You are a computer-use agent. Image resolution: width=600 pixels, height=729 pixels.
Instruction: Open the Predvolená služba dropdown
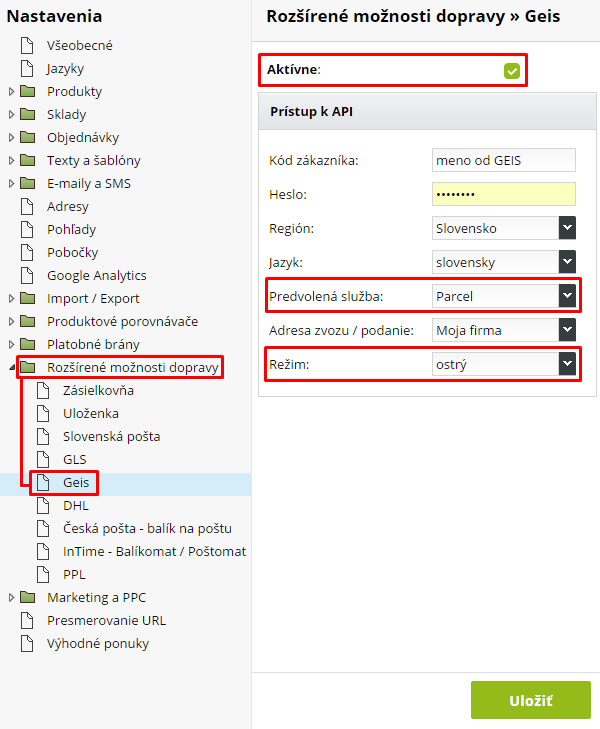click(x=567, y=296)
